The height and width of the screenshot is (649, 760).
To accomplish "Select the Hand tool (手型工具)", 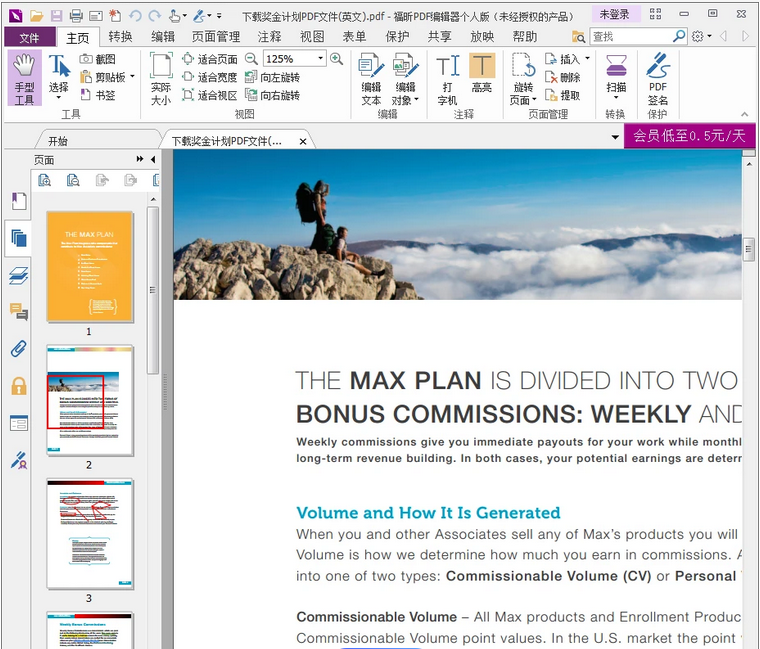I will click(x=24, y=79).
